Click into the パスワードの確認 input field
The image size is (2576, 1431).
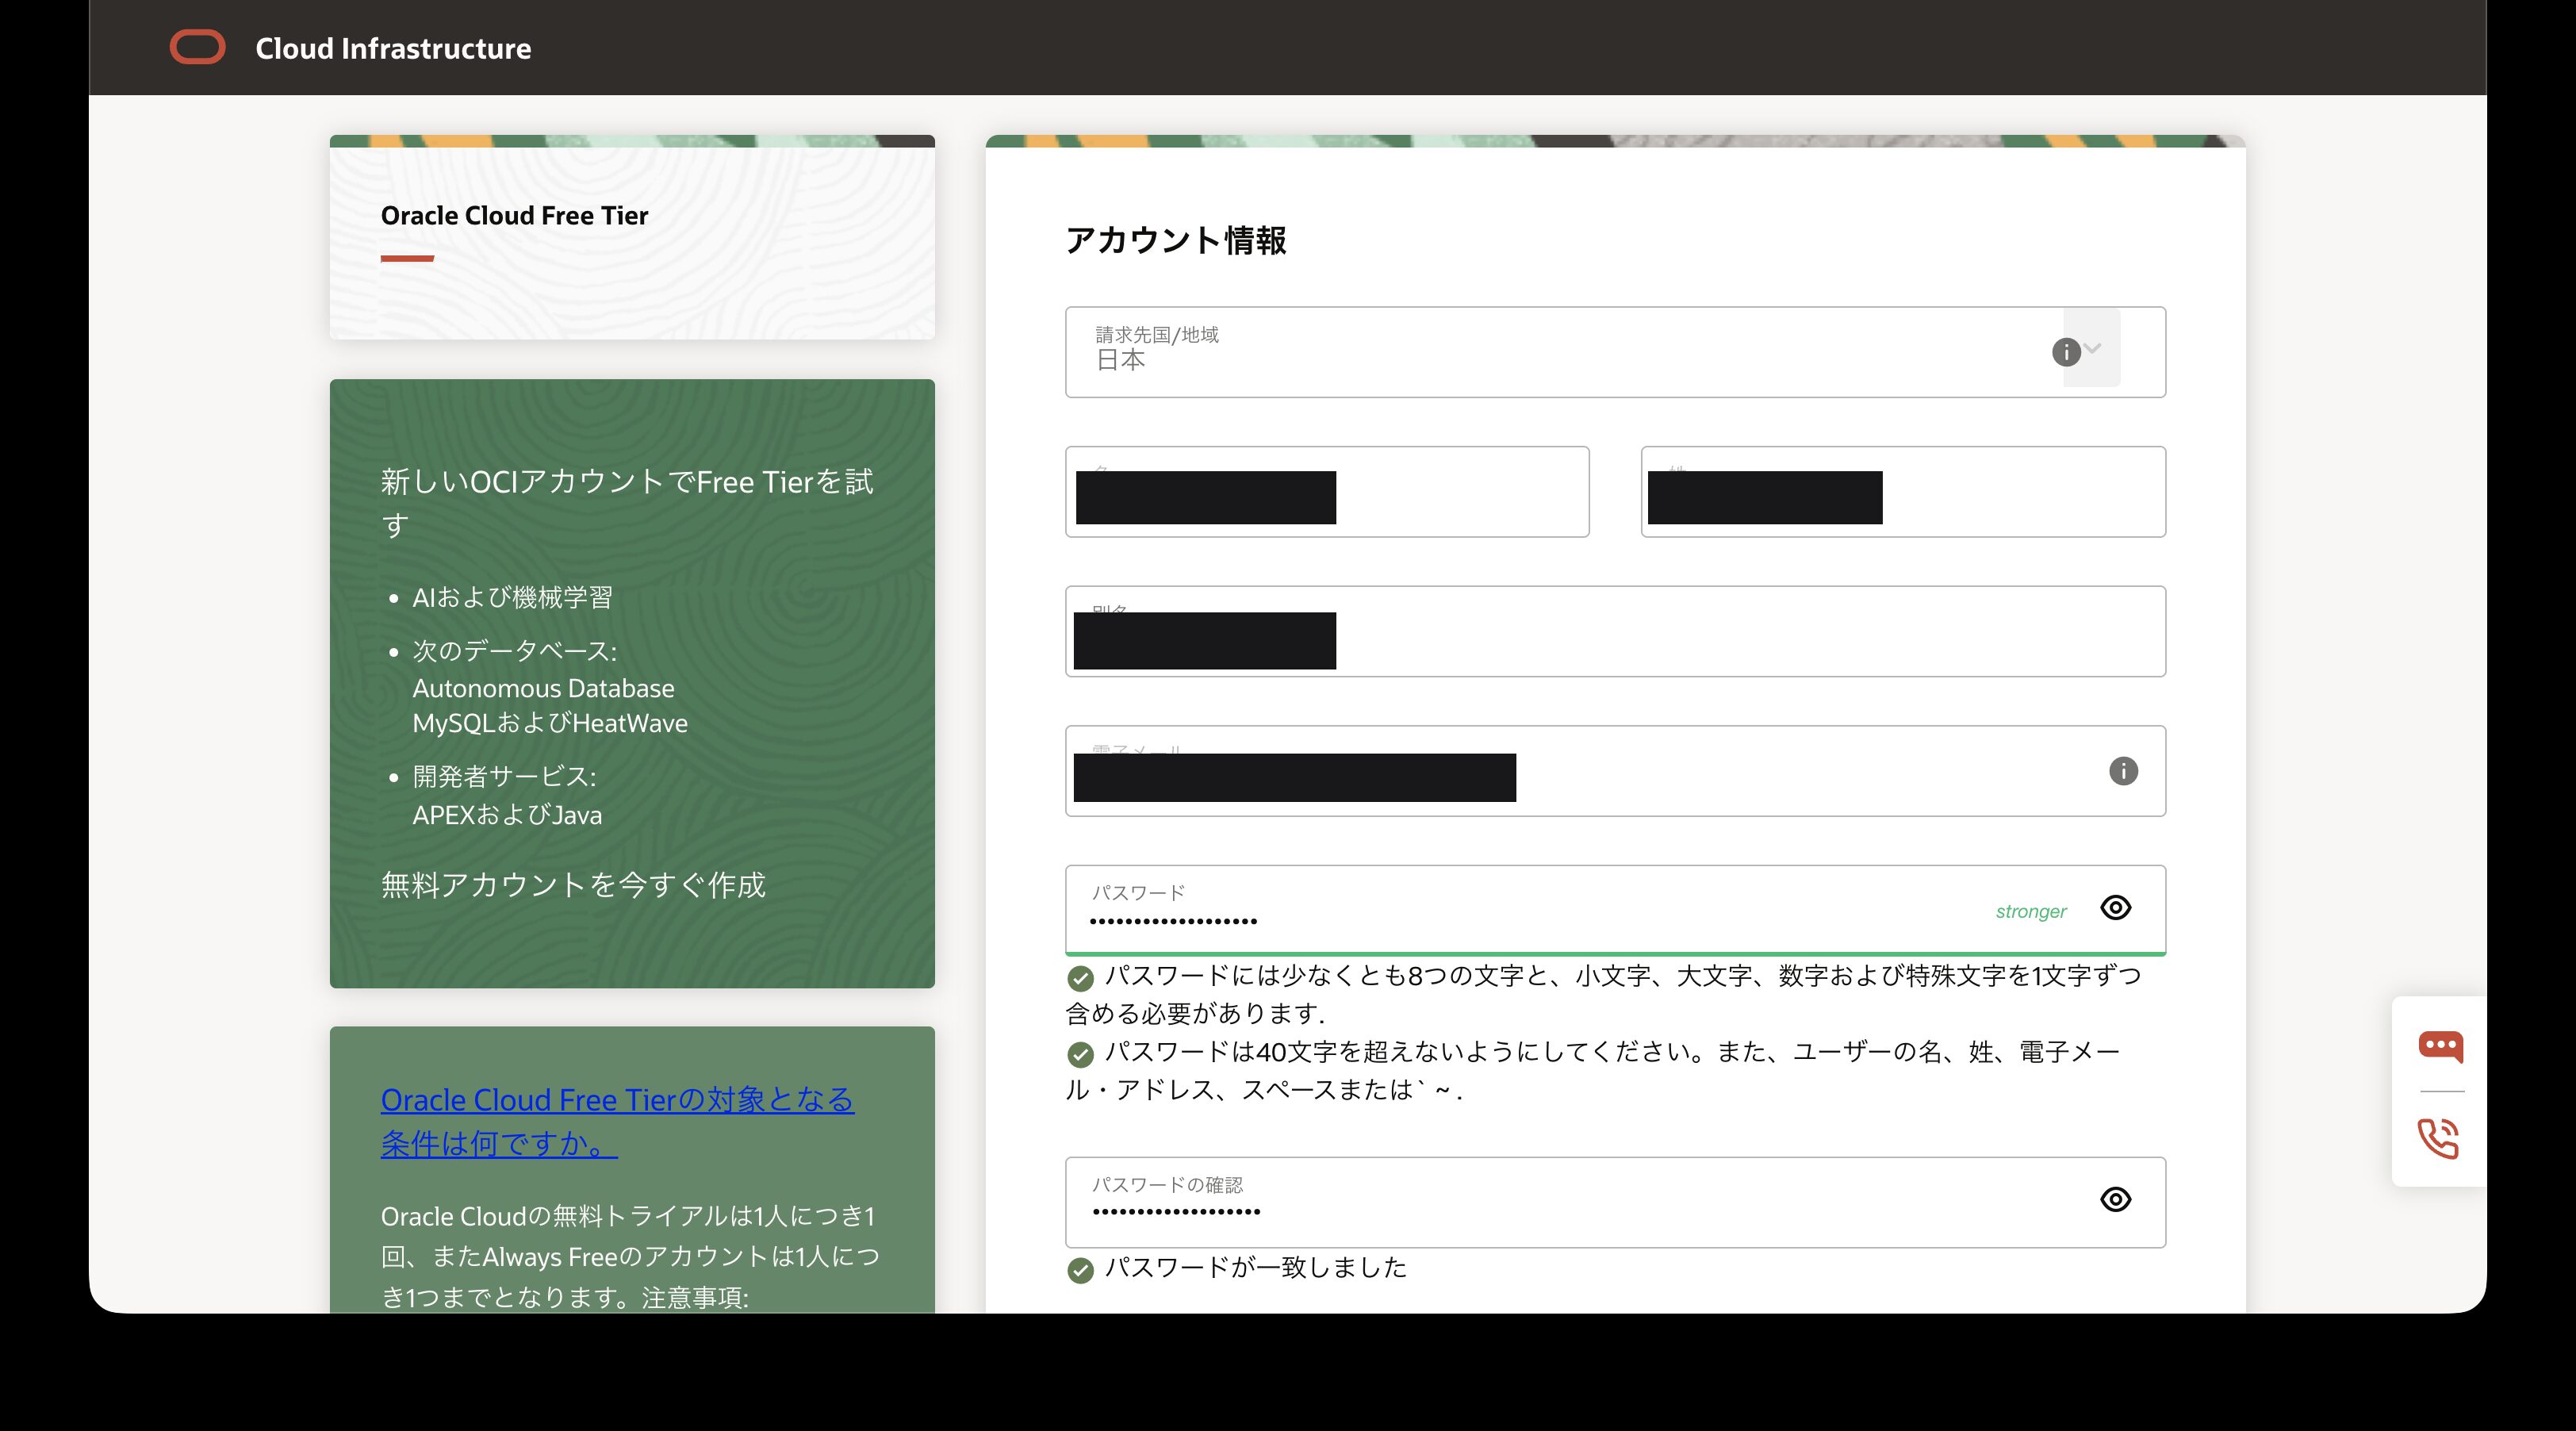pos(1615,1202)
